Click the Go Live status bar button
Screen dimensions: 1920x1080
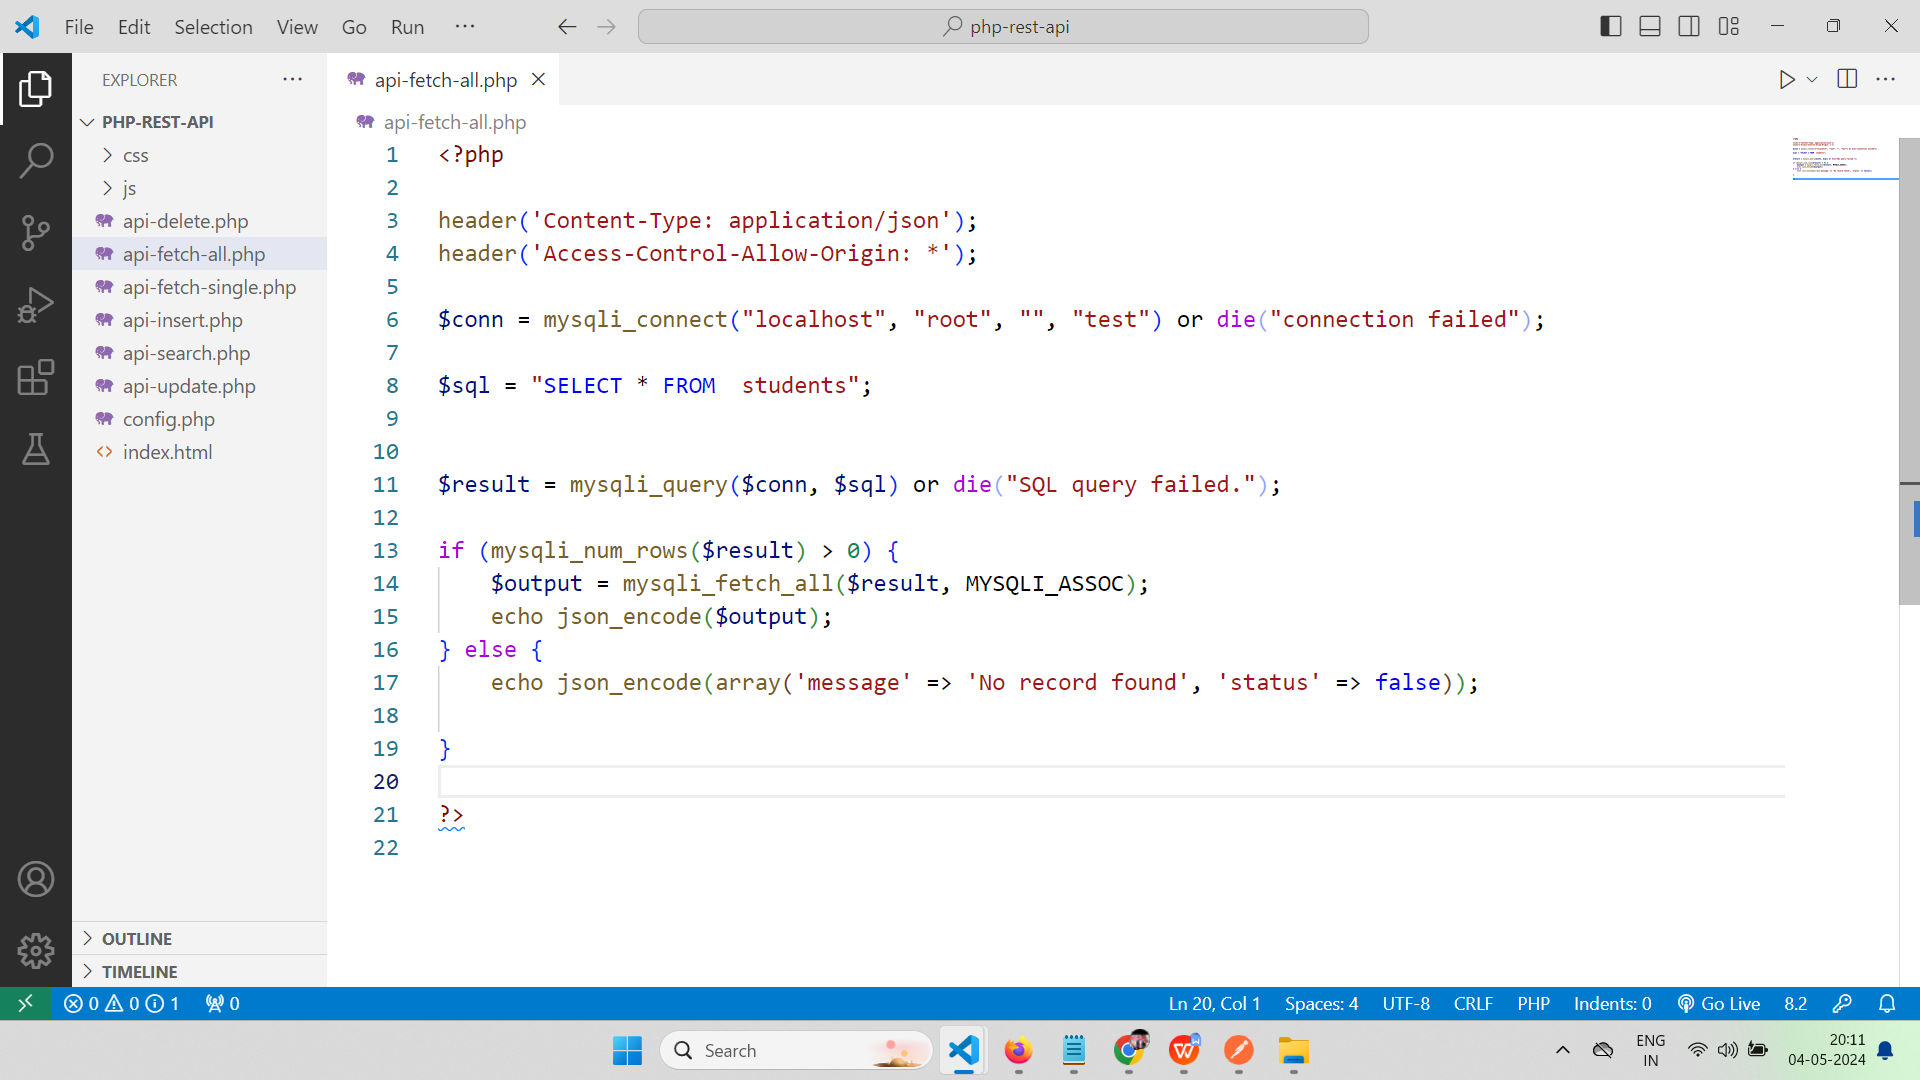(x=1718, y=1003)
